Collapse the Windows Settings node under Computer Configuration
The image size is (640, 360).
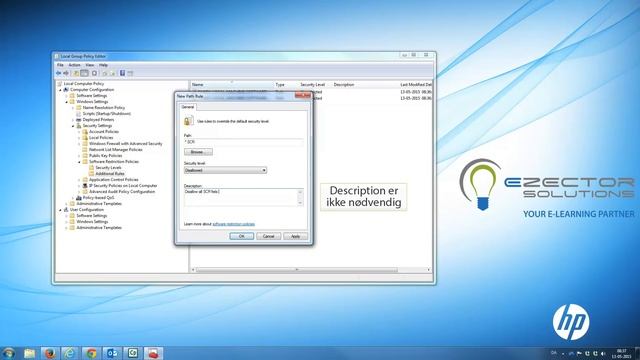[x=67, y=102]
